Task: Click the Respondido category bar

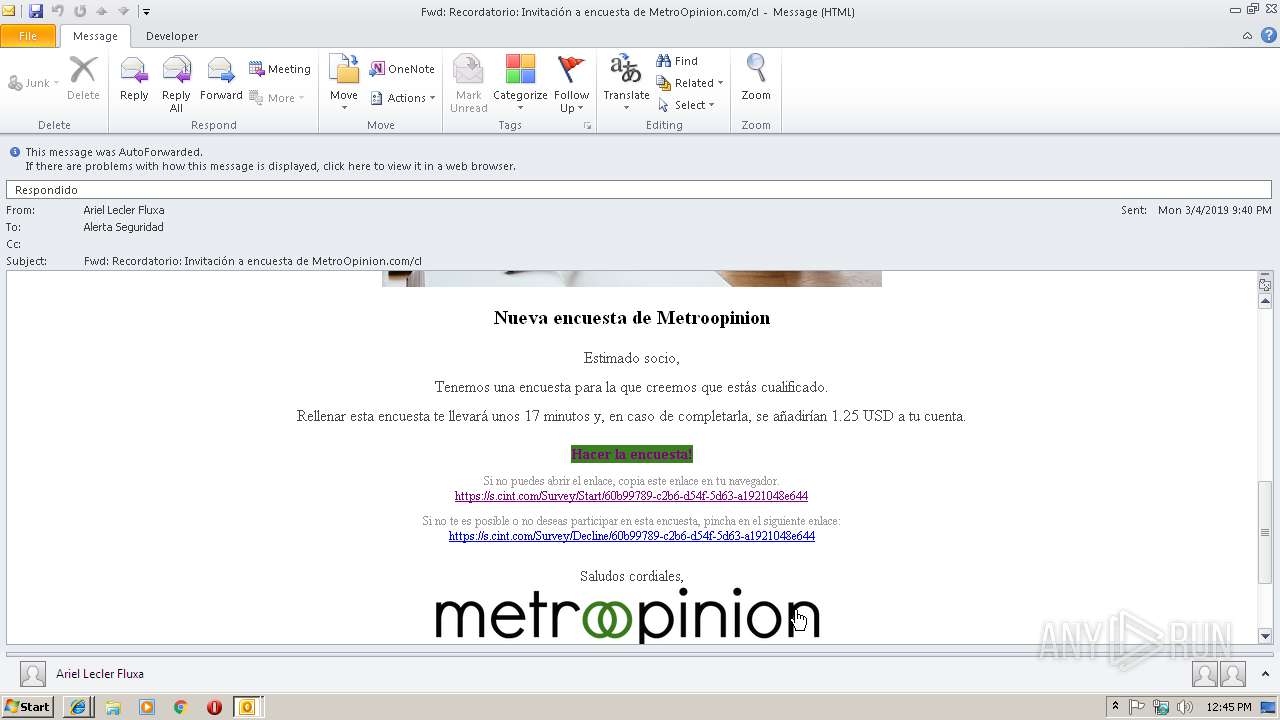Action: tap(639, 190)
